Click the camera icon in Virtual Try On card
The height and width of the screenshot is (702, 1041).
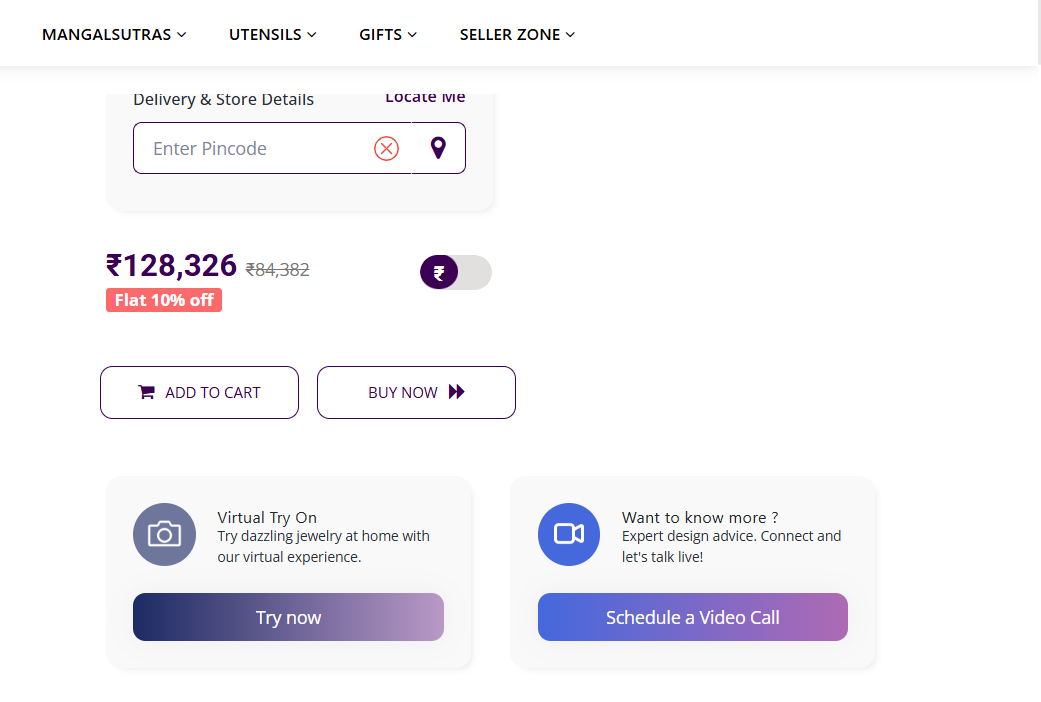pyautogui.click(x=164, y=534)
